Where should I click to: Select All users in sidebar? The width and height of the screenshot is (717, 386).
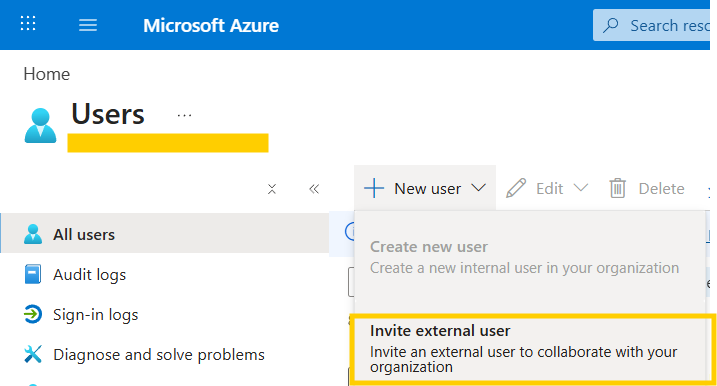tap(165, 234)
